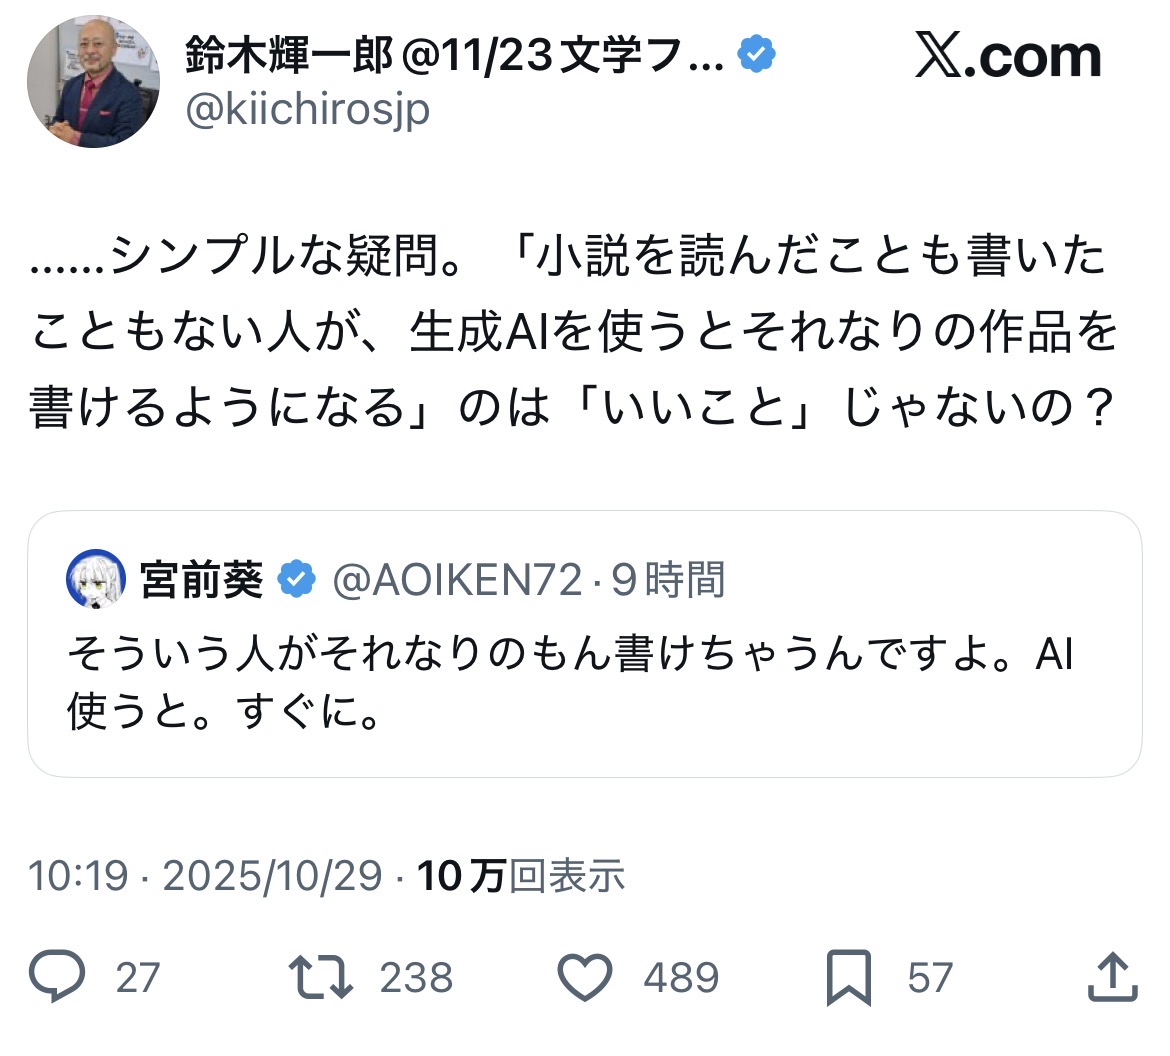Click the X.com logo
The height and width of the screenshot is (1056, 1170).
(x=1007, y=56)
